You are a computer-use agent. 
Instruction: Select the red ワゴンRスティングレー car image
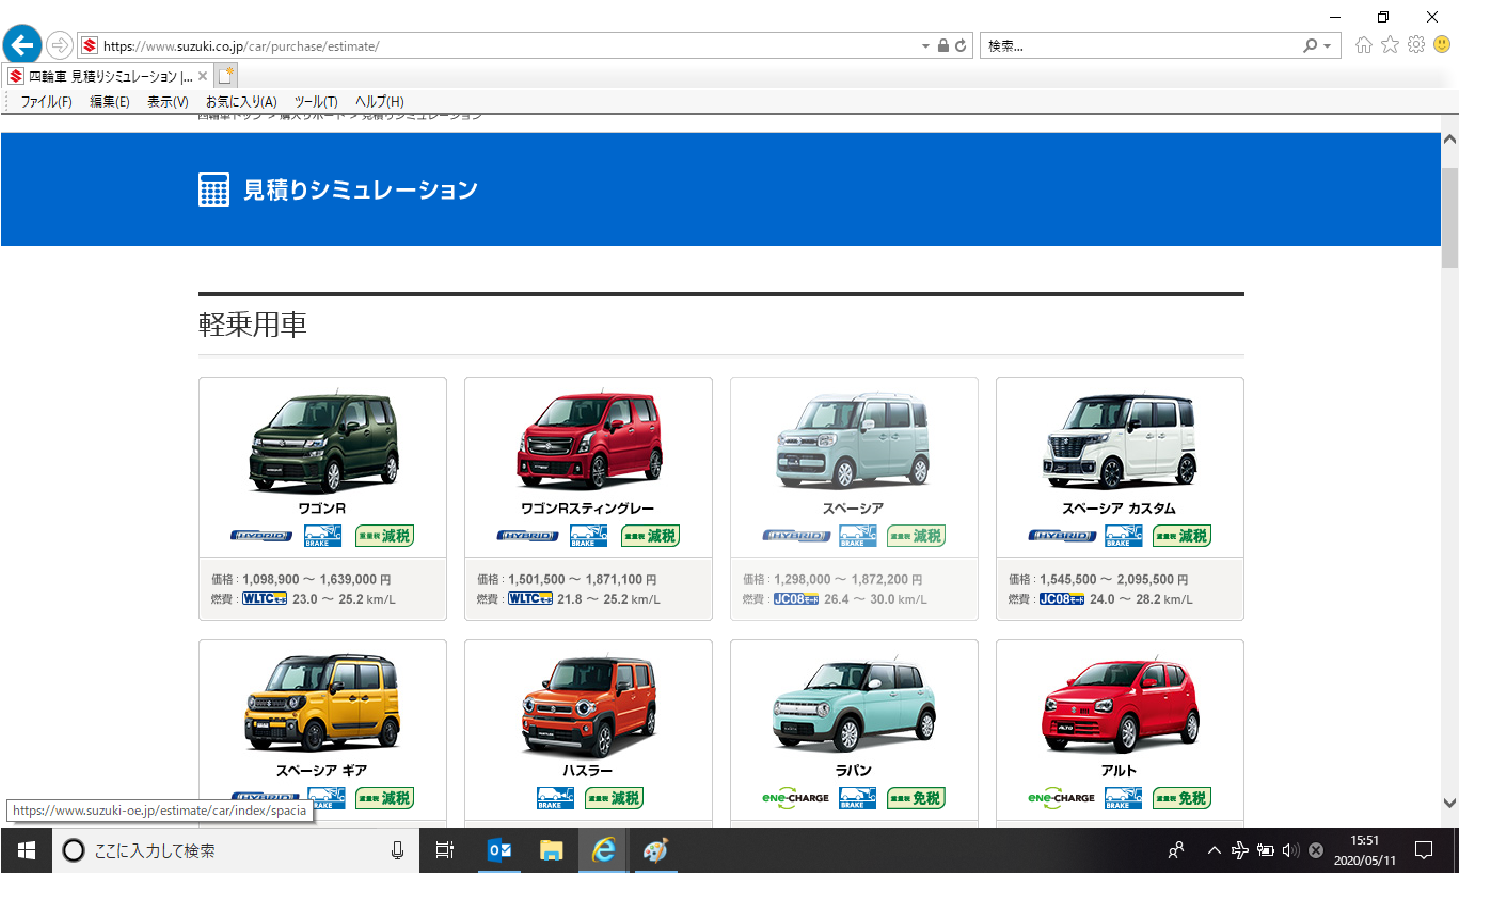tap(589, 442)
